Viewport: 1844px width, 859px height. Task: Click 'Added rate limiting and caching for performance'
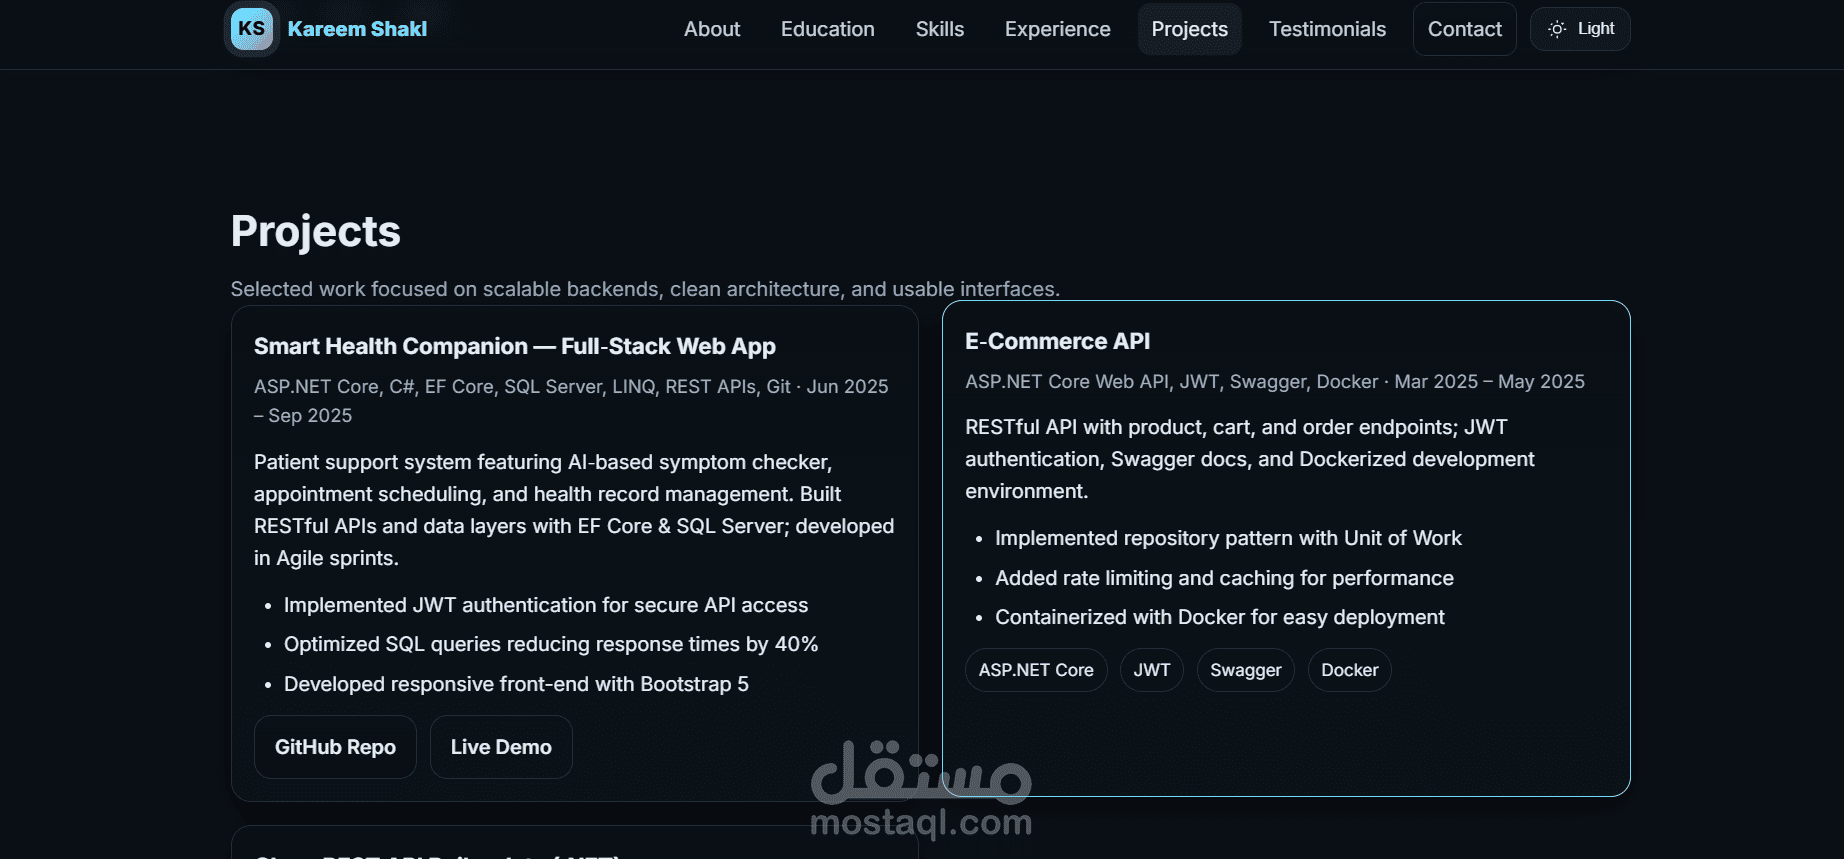click(x=1224, y=578)
